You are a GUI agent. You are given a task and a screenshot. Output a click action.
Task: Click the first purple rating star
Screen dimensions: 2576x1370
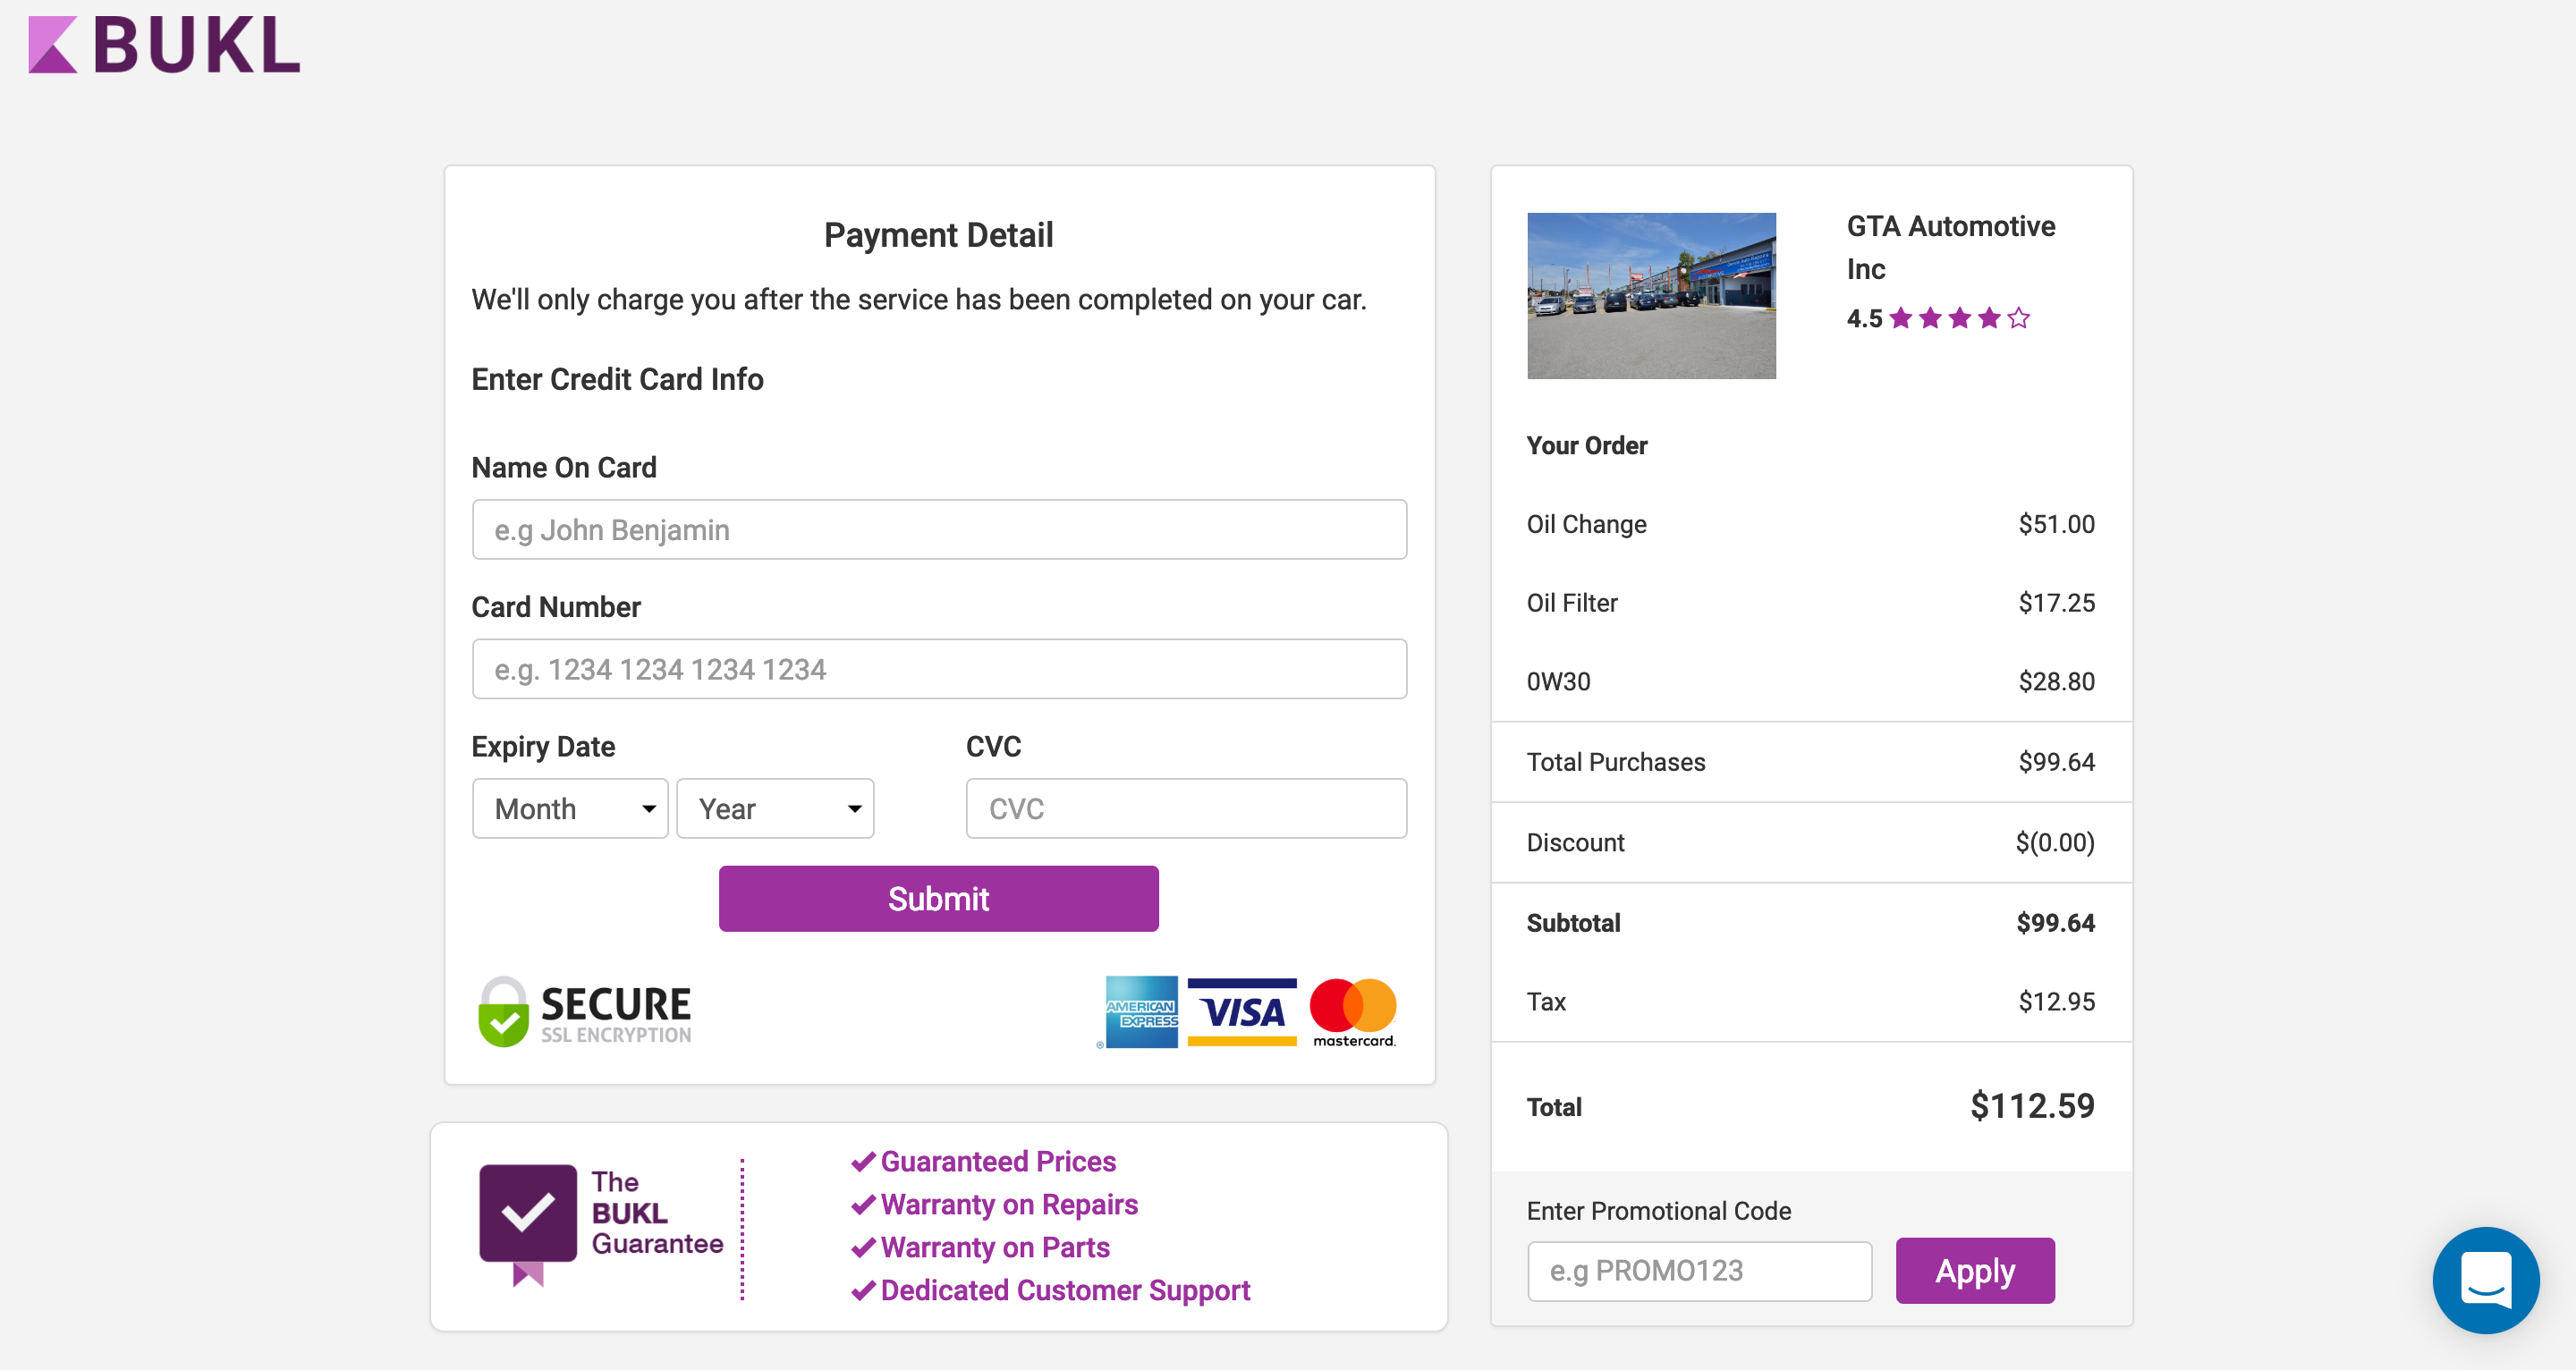pos(1901,318)
